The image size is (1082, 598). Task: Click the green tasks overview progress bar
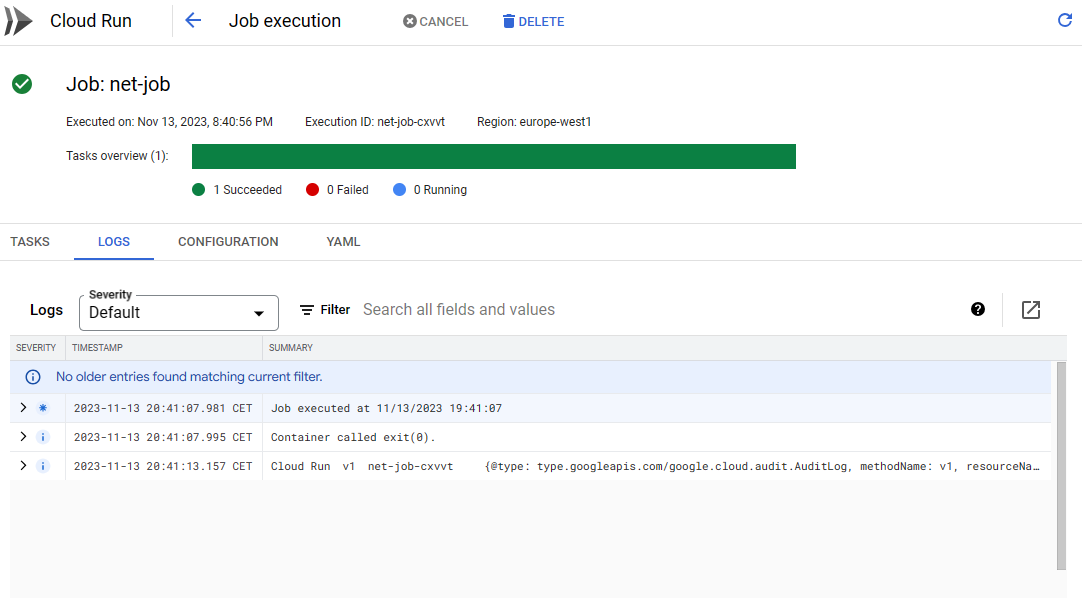click(493, 157)
